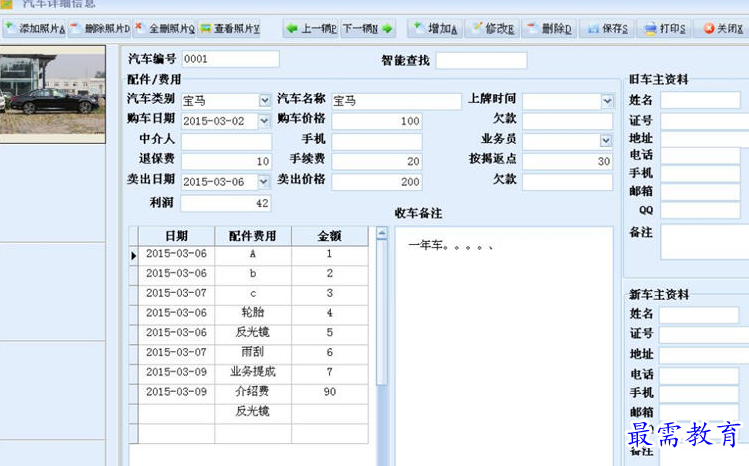The height and width of the screenshot is (466, 749).
Task: Click the Add (增加) toolbar button
Action: pyautogui.click(x=435, y=29)
